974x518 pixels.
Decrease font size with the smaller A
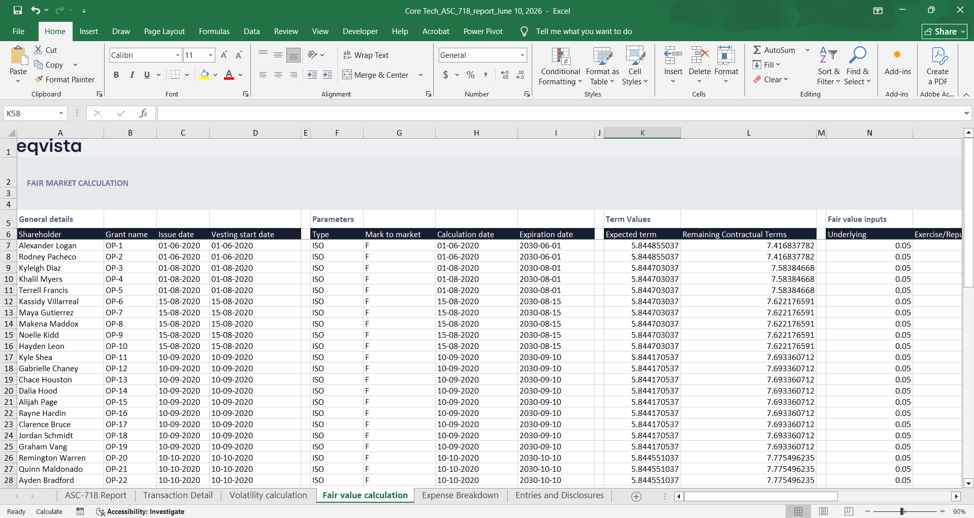pyautogui.click(x=239, y=55)
